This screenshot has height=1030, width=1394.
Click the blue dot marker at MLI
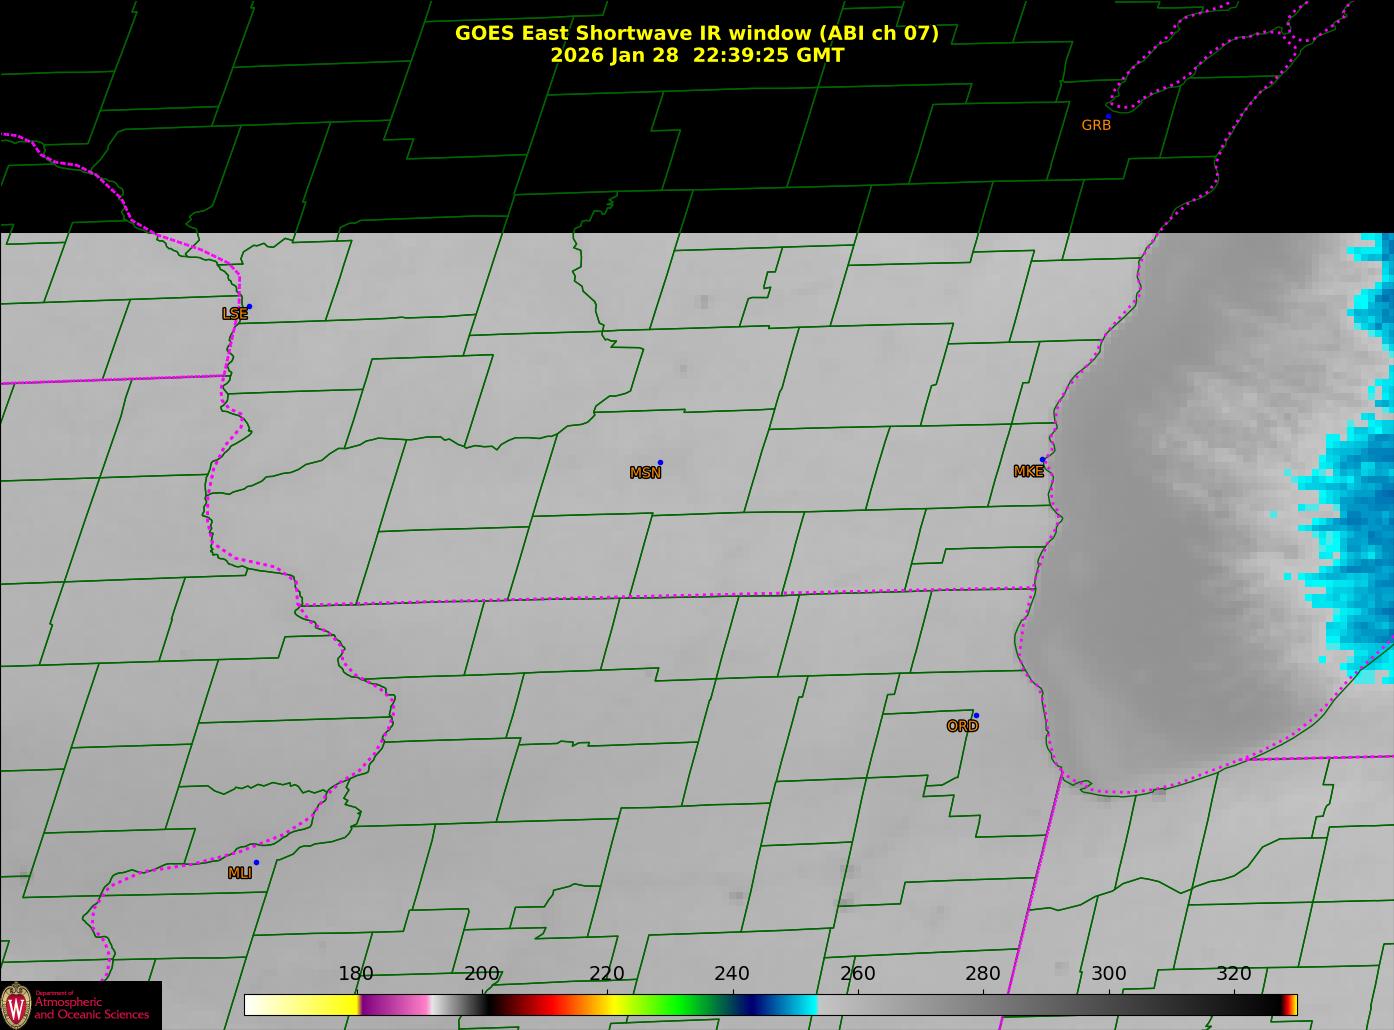[x=256, y=862]
